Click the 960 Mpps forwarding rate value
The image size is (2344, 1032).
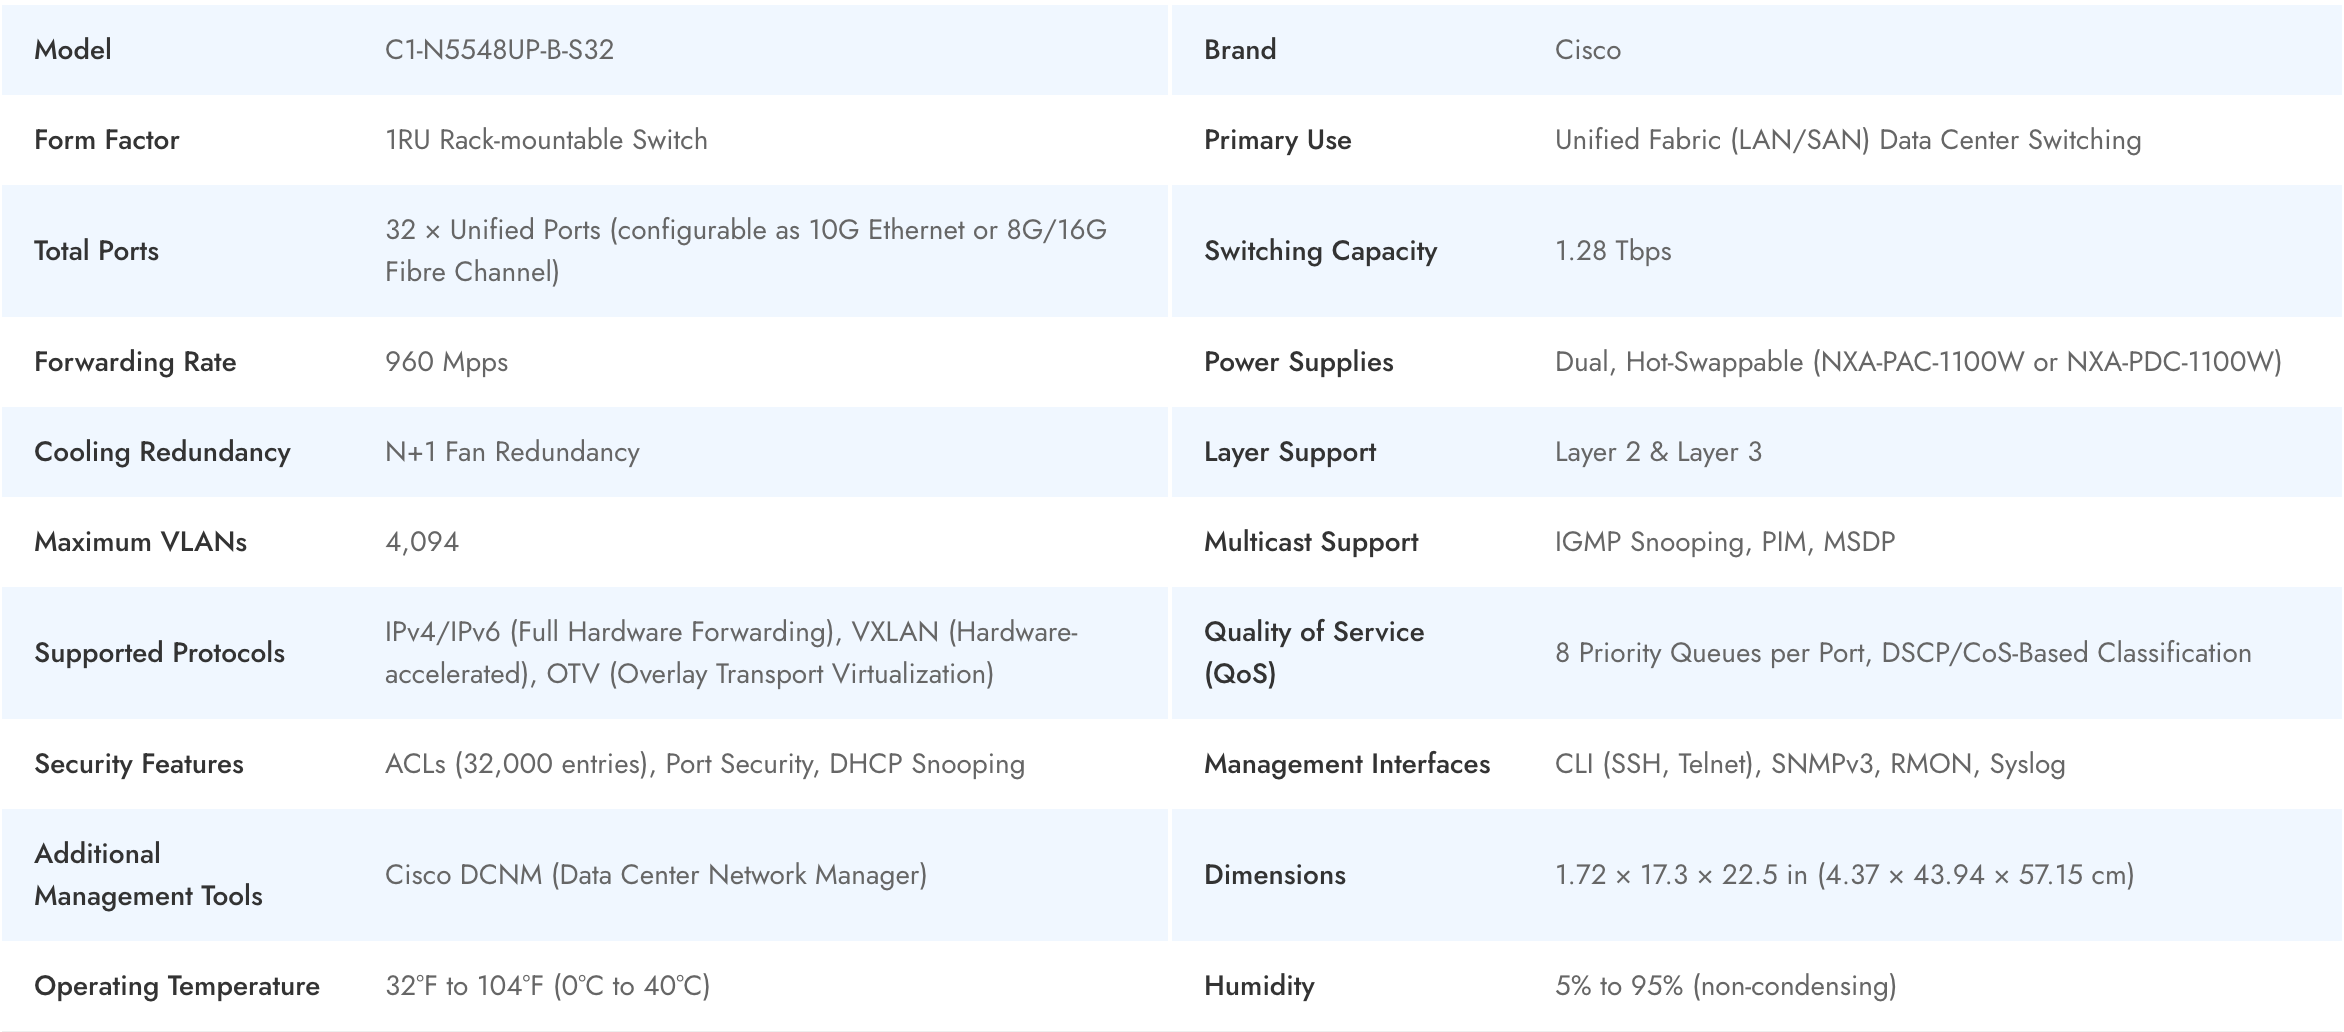coord(446,362)
